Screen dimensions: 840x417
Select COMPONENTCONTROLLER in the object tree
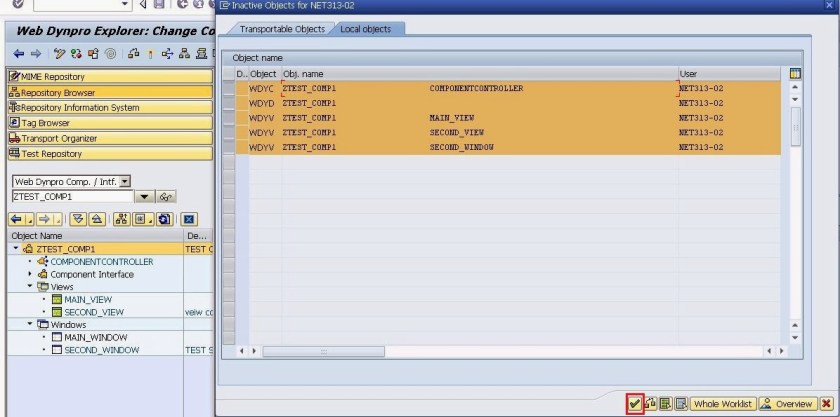click(102, 262)
